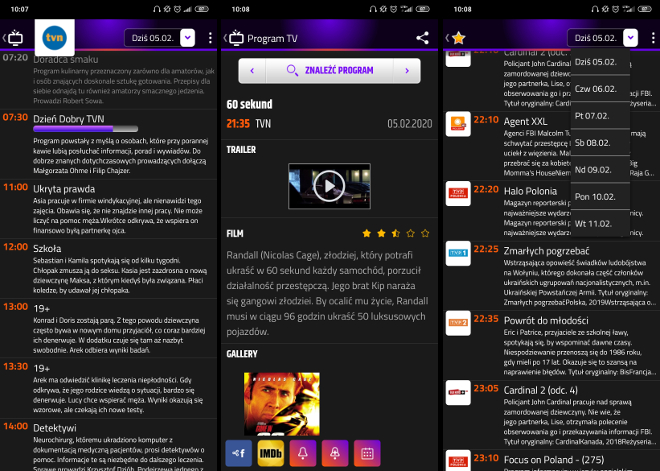This screenshot has width=660, height=471.
Task: Collapse the open date dropdown in favorites
Action: [x=630, y=38]
